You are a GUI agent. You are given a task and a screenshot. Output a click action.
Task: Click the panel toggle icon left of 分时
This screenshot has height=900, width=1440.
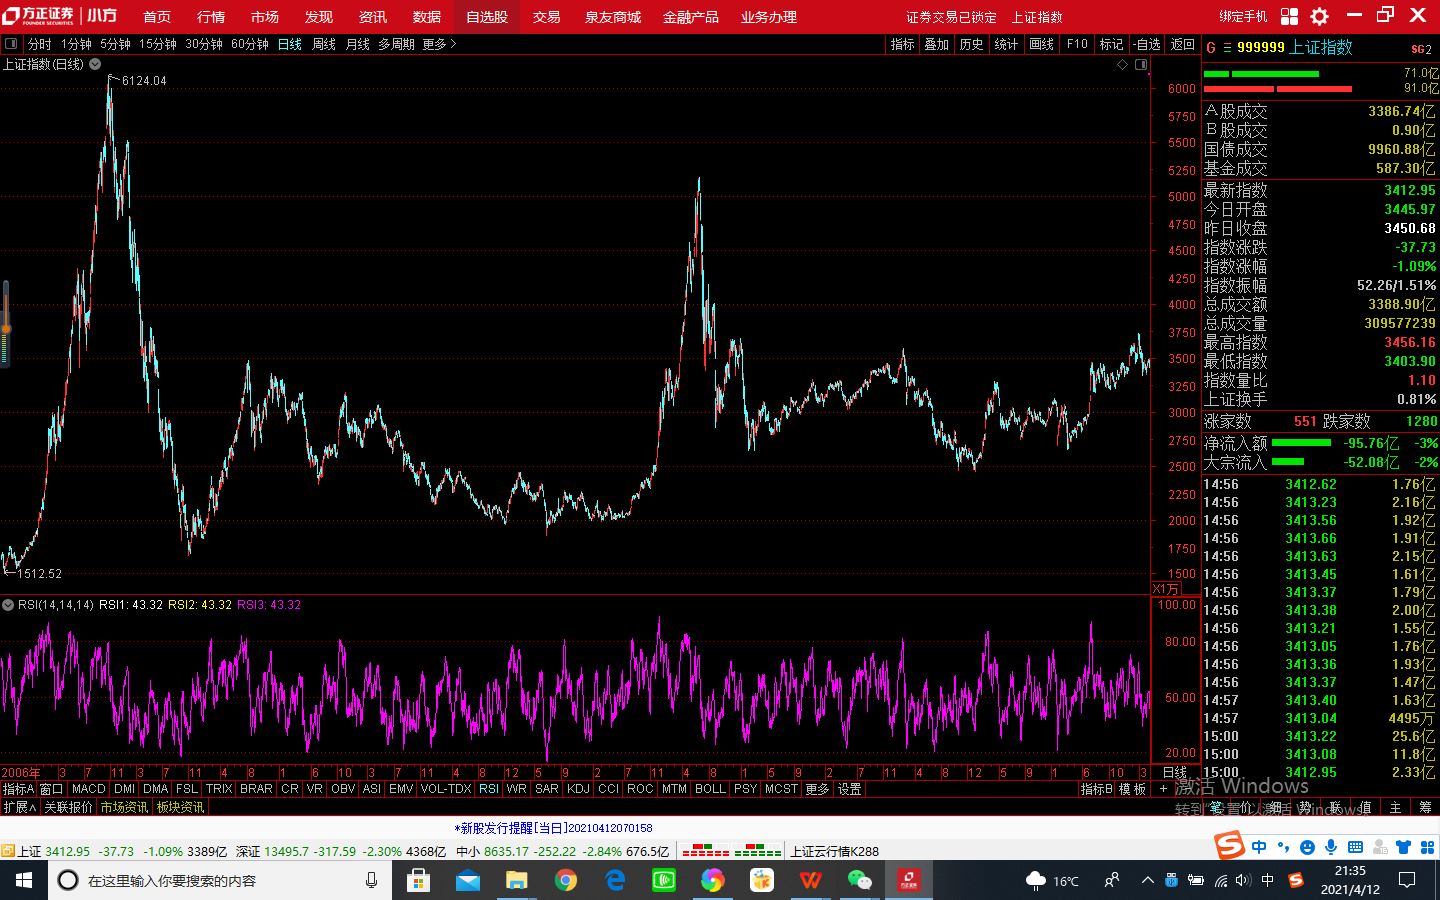11,44
